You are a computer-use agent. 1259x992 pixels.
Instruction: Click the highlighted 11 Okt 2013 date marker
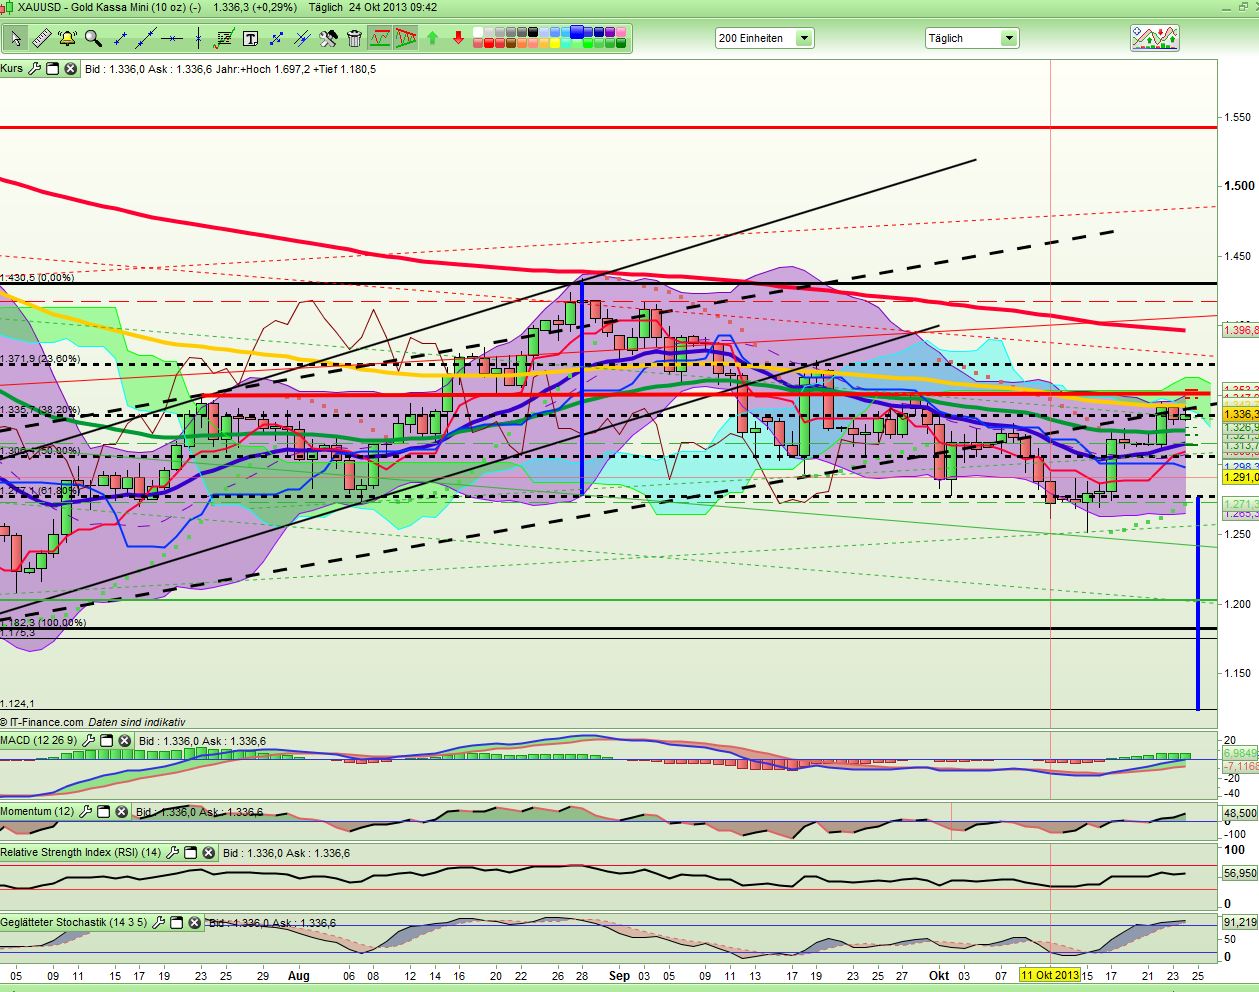coord(1050,975)
